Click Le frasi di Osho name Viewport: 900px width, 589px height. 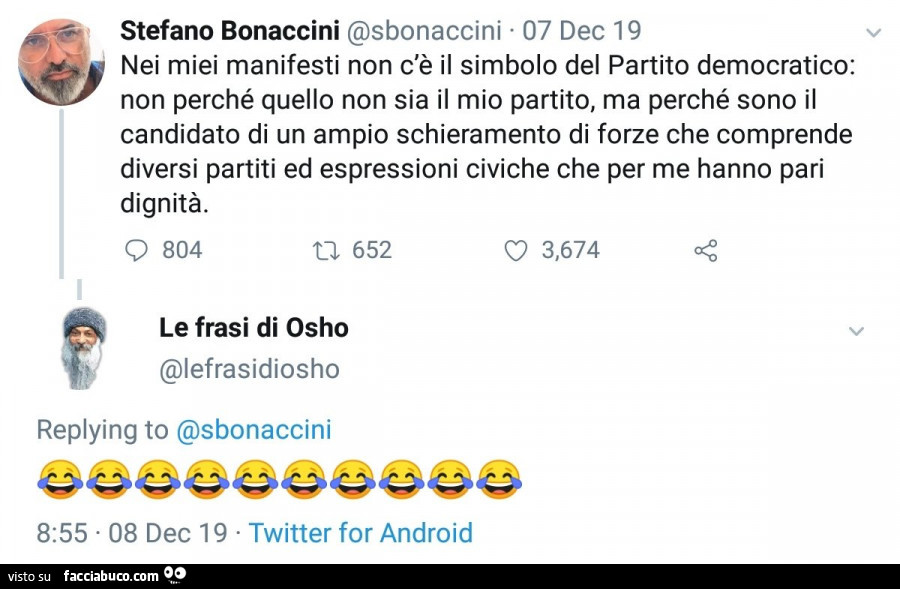(x=254, y=327)
